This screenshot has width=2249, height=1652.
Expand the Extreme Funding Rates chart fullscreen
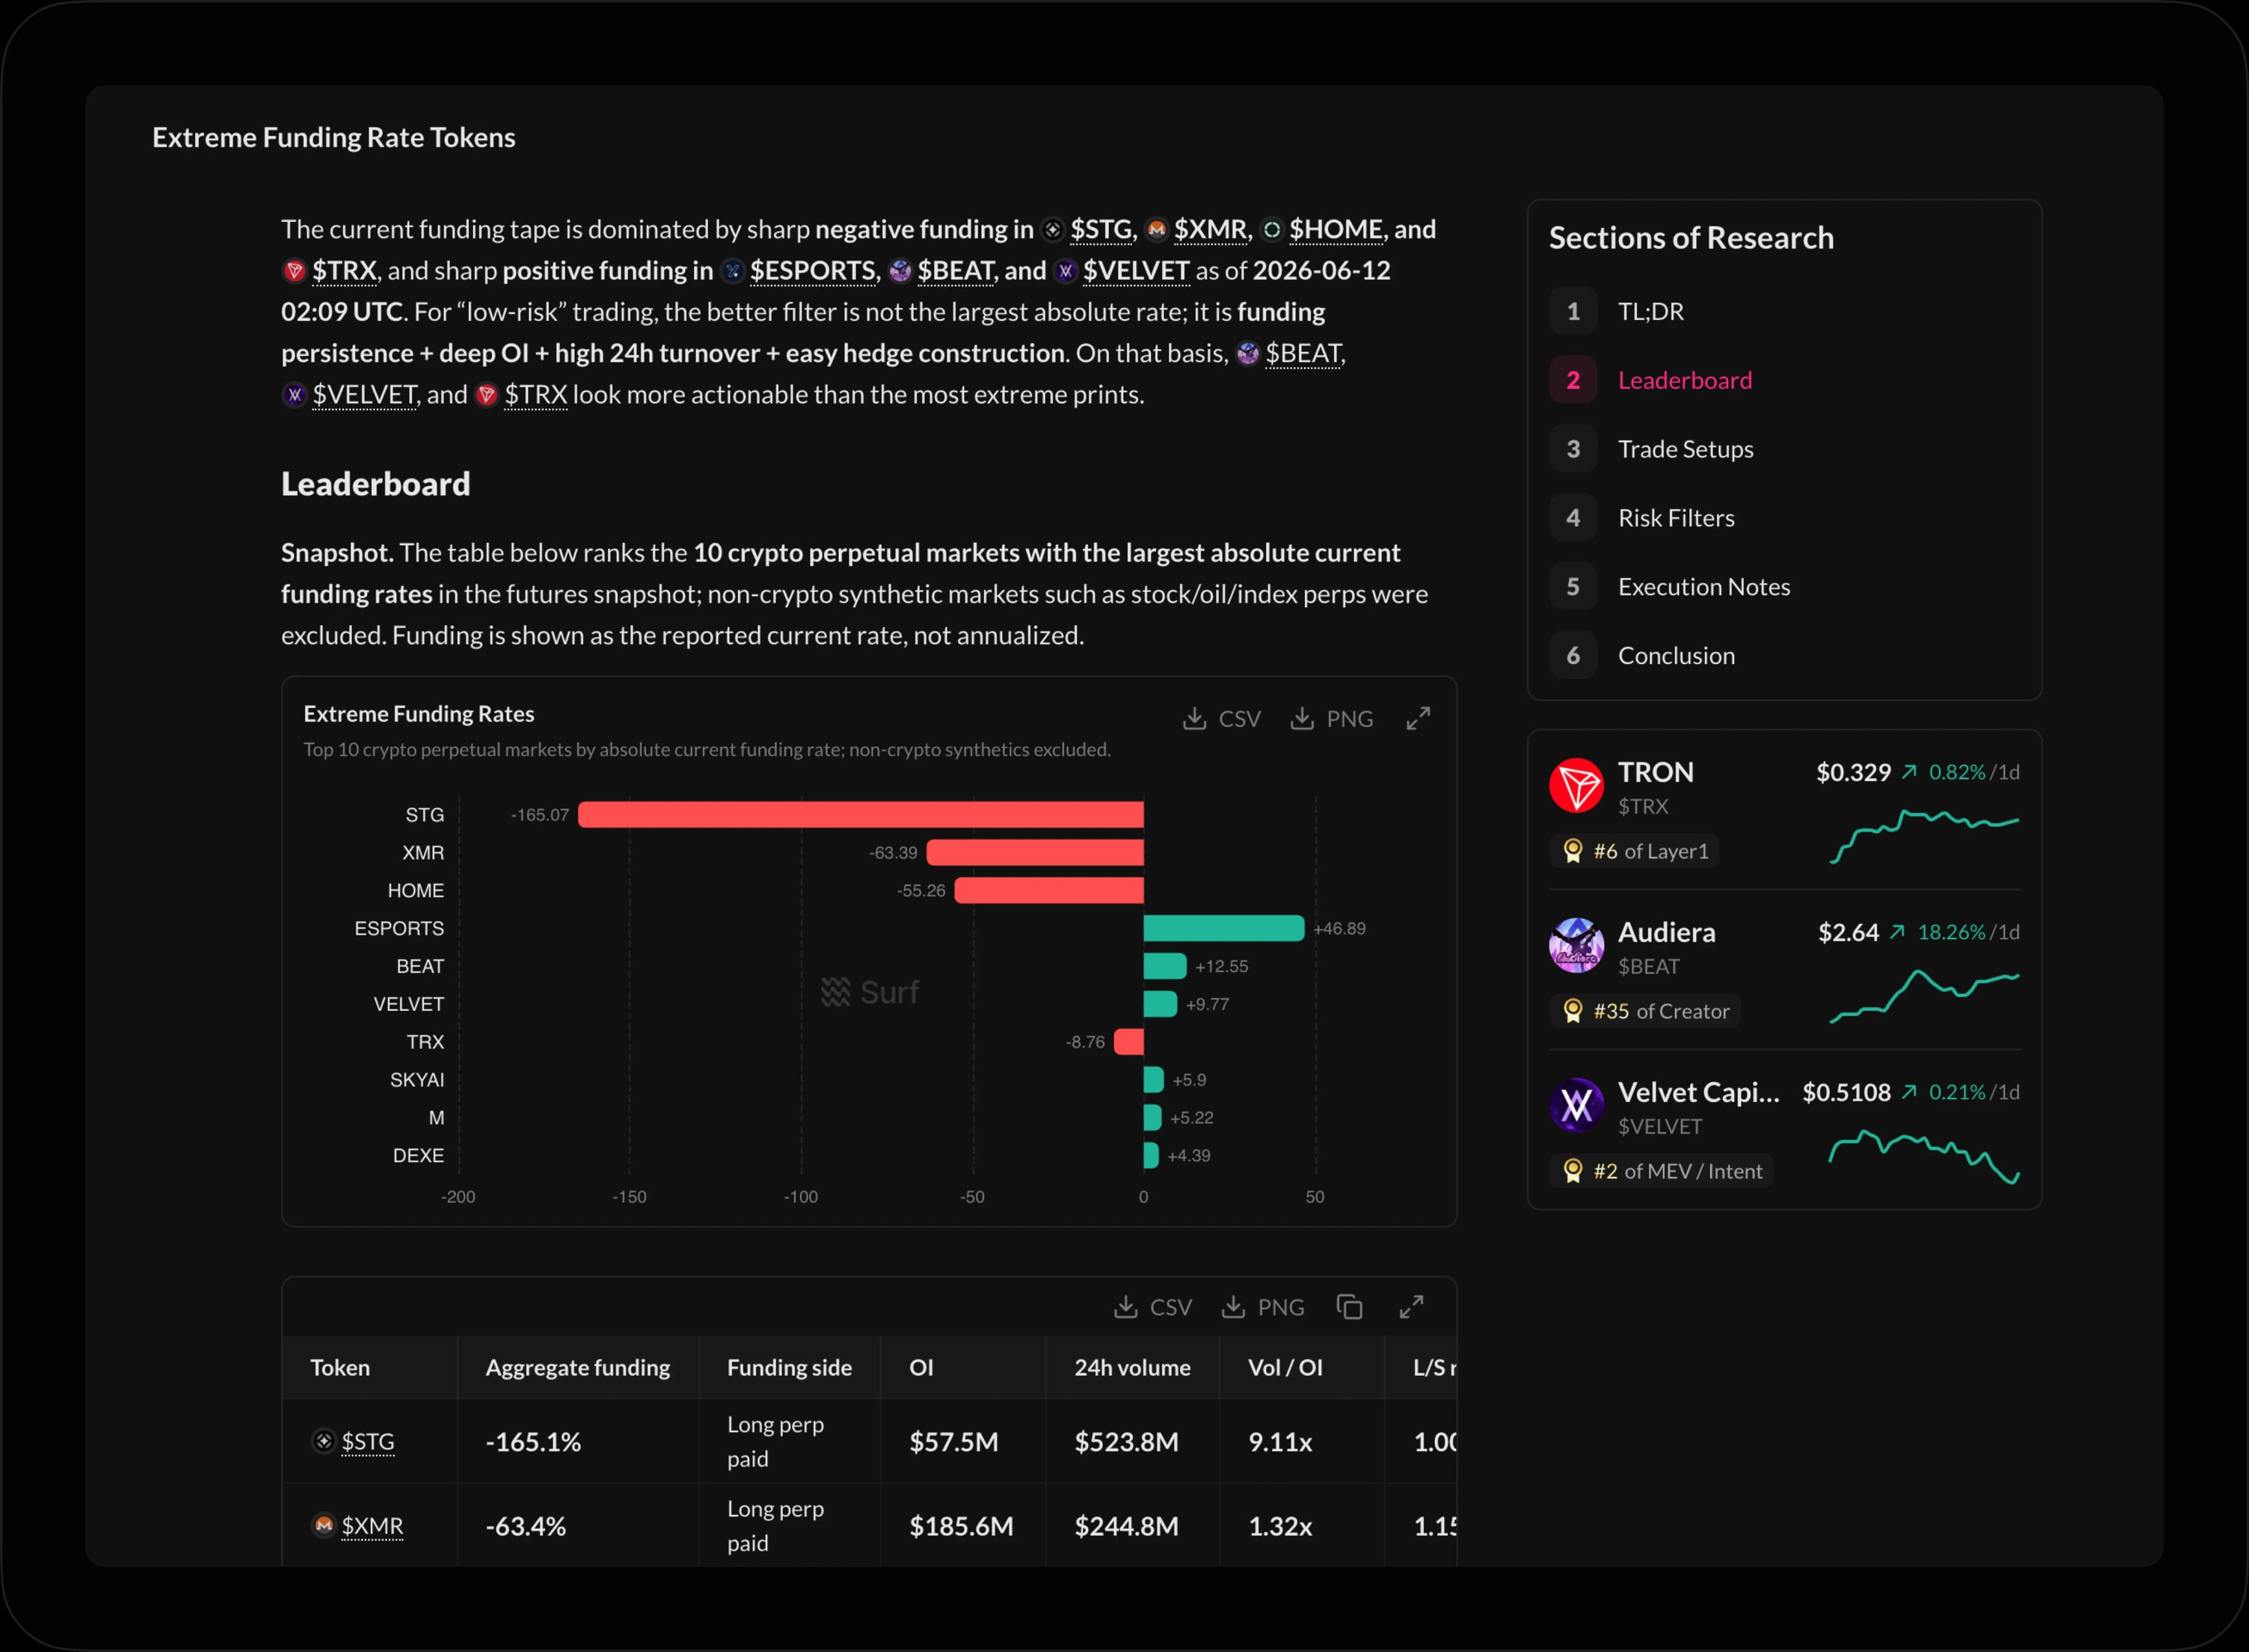1418,718
